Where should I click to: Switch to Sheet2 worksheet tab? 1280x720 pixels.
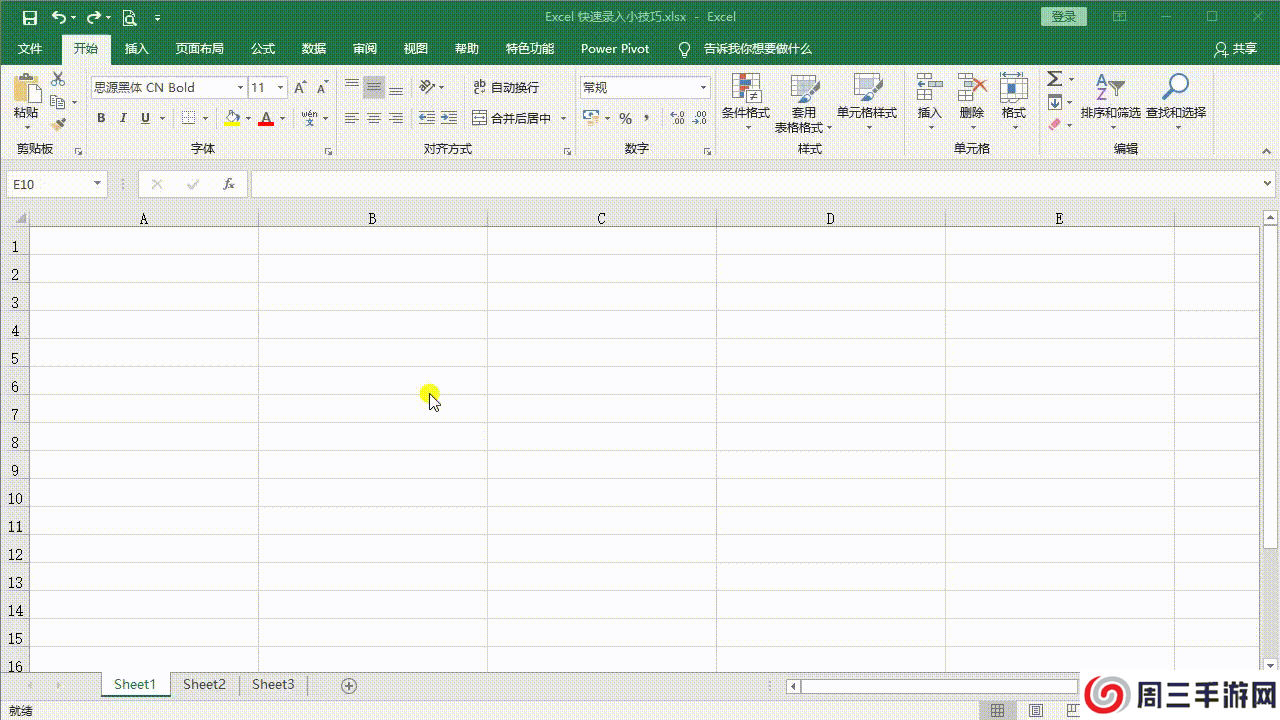coord(204,685)
